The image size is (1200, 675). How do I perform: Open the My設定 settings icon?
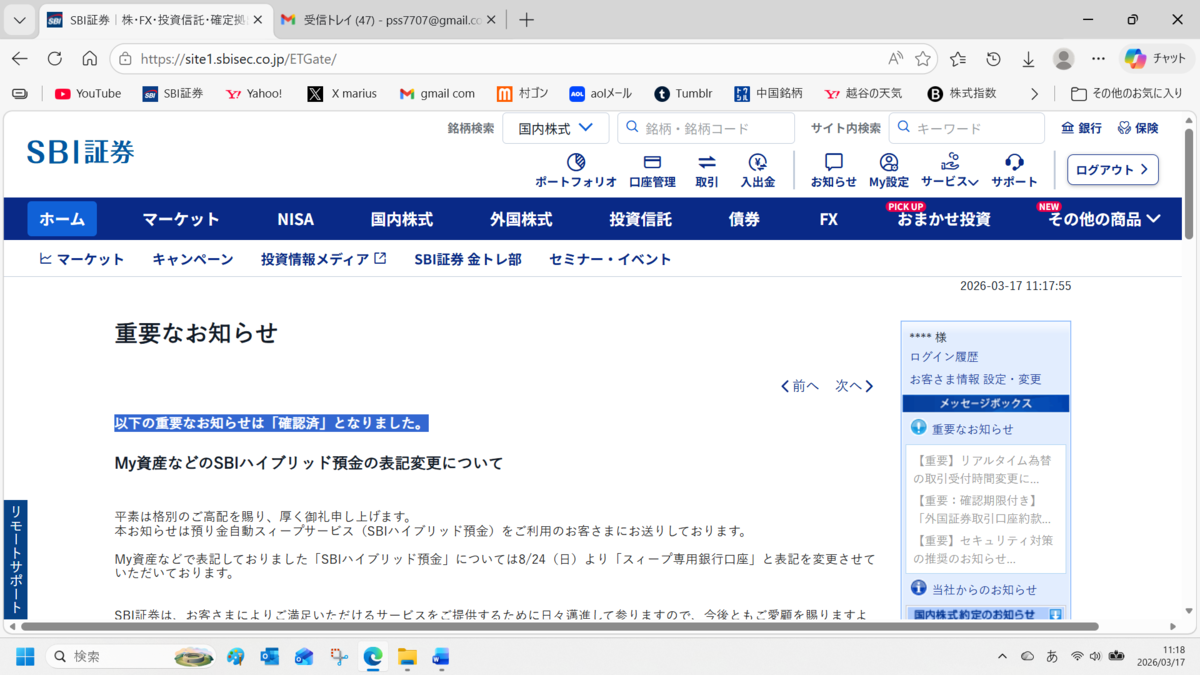[889, 171]
